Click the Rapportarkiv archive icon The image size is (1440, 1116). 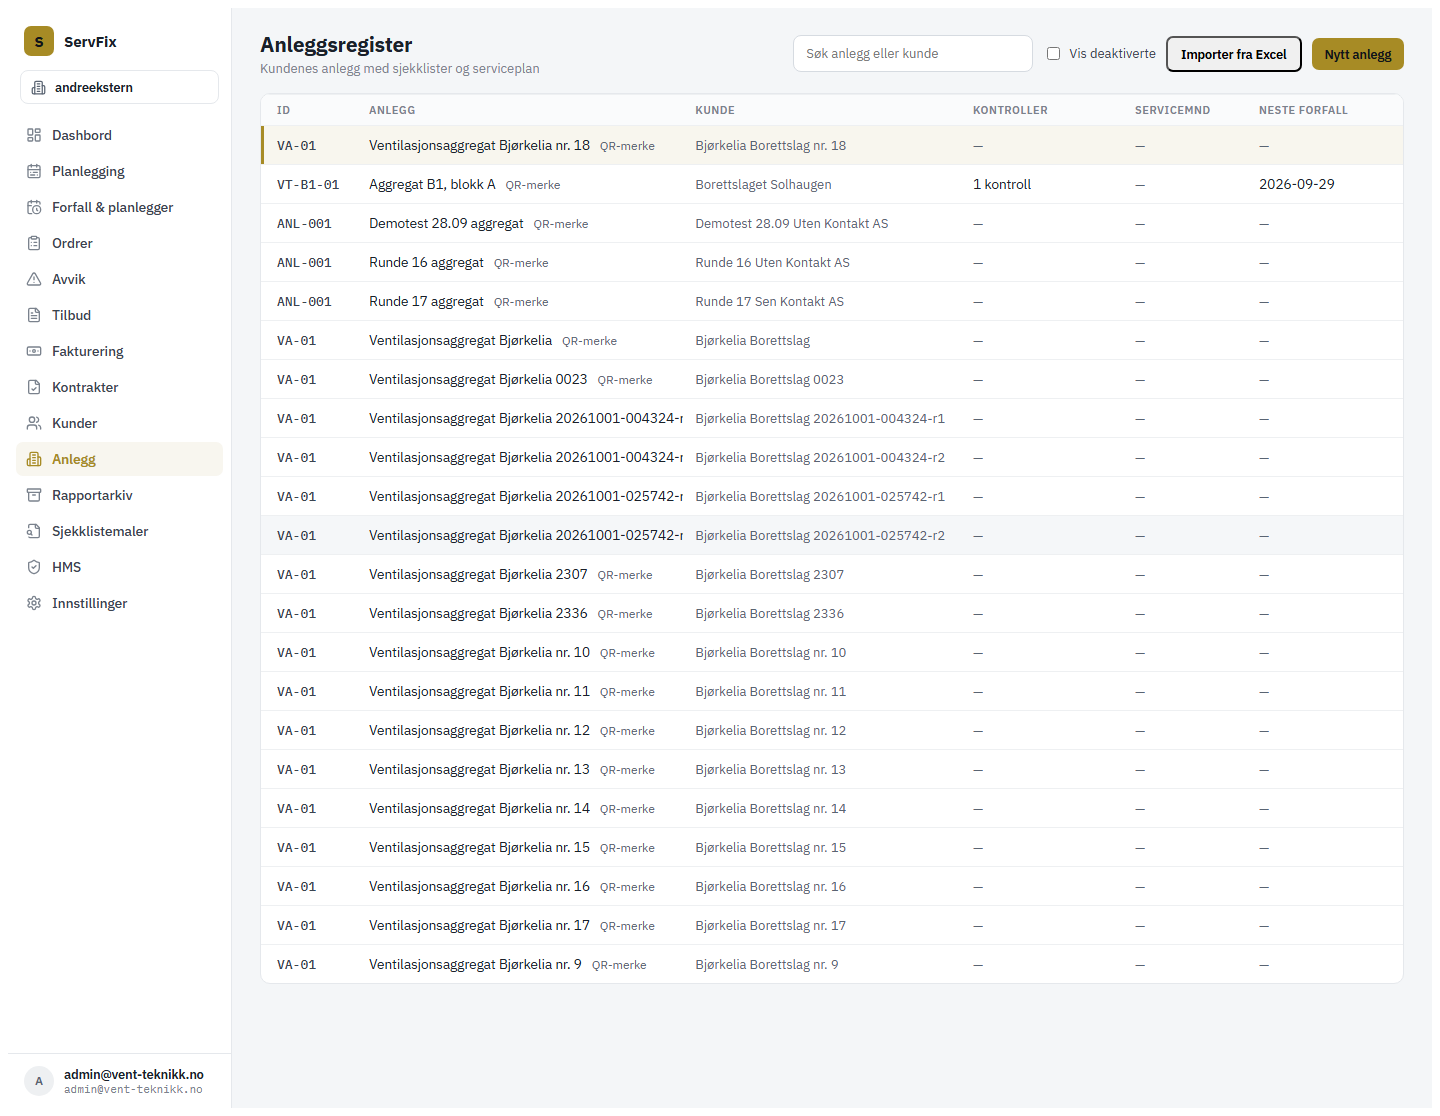click(x=34, y=495)
